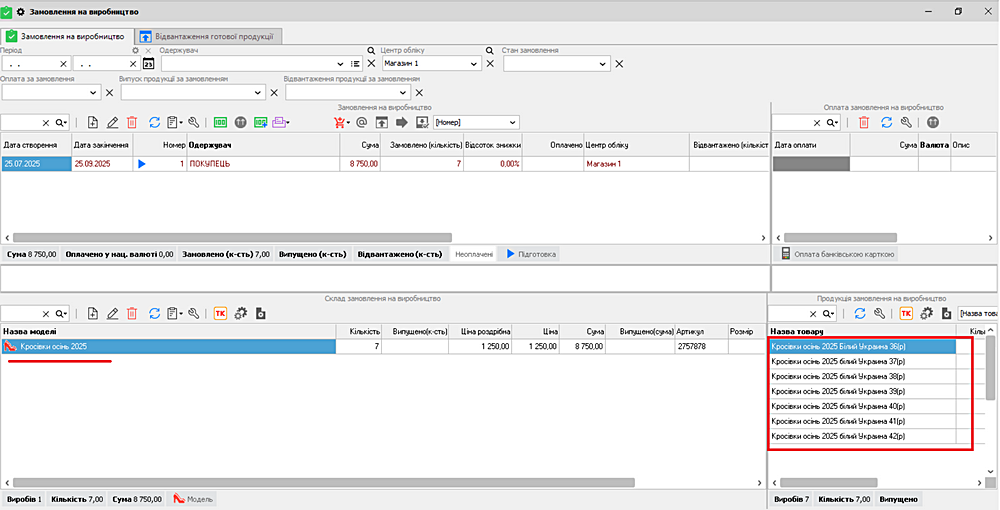Click the Підготовка status button

532,254
